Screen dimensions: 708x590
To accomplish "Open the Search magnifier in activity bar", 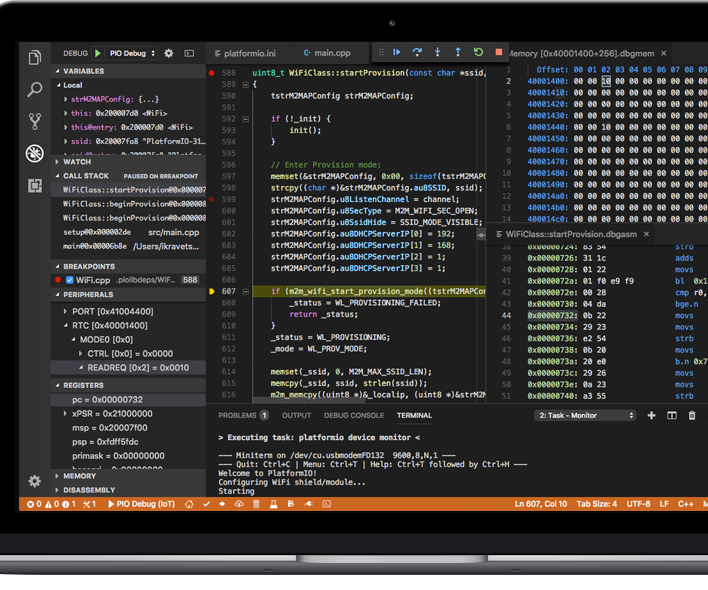I will pyautogui.click(x=35, y=89).
